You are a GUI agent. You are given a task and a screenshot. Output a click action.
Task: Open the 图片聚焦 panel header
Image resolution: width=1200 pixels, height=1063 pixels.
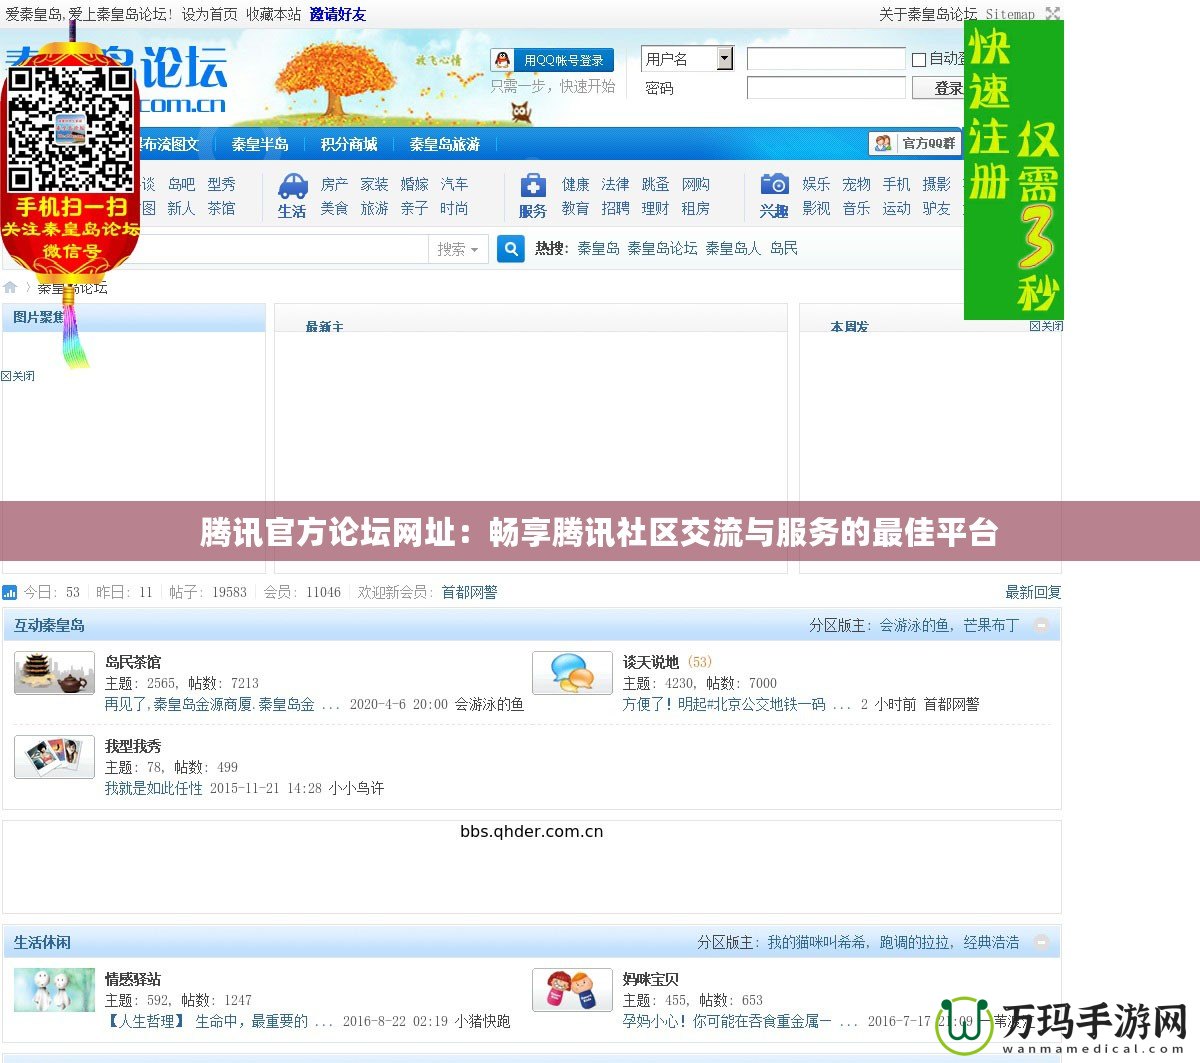coord(40,317)
